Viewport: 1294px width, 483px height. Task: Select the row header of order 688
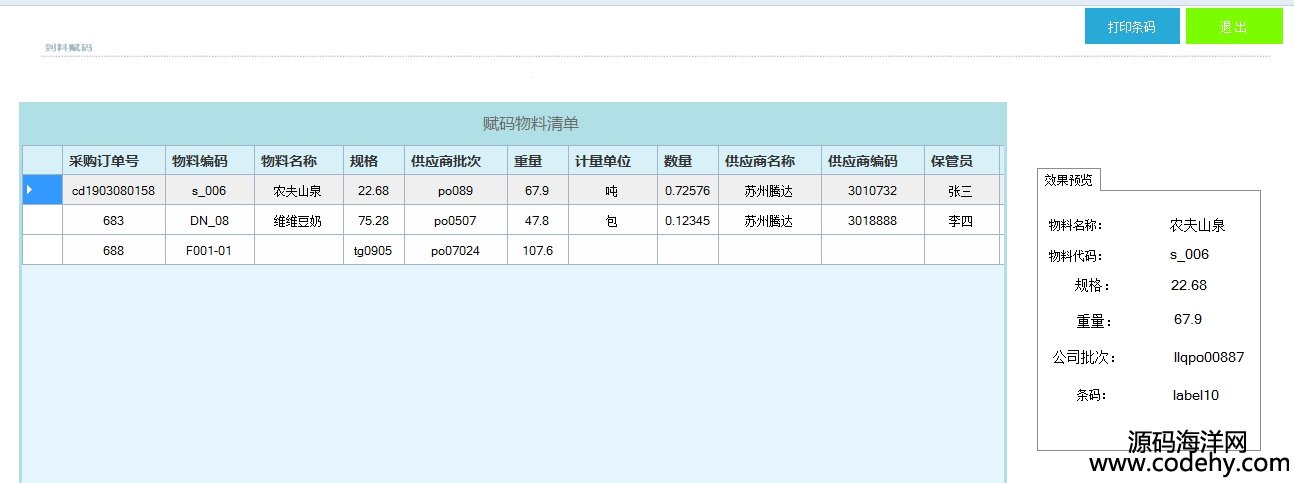tap(42, 251)
